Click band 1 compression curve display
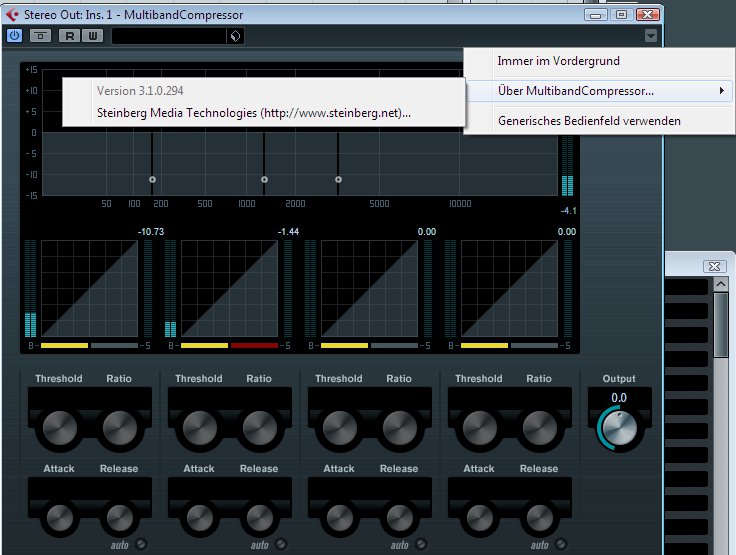The height and width of the screenshot is (555, 736). click(x=89, y=289)
